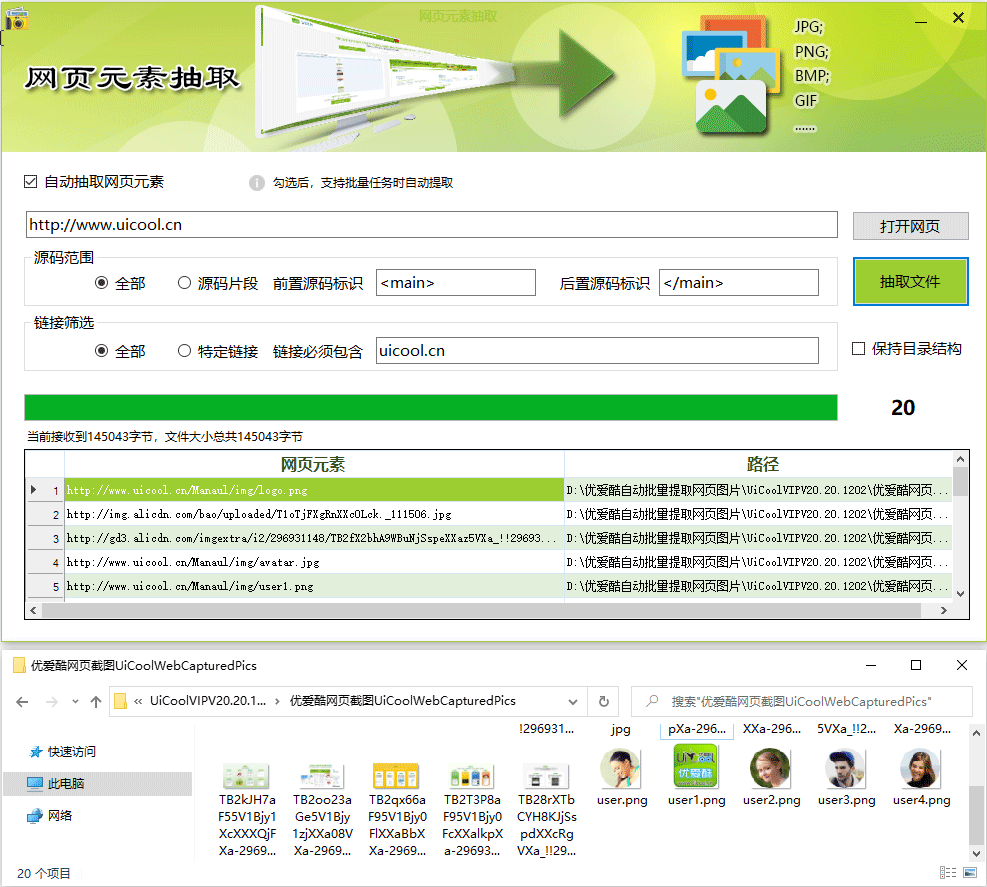This screenshot has height=887, width=987.
Task: Select row 2 T1oTjFXgRnXXc0Lck URL
Action: coord(313,514)
